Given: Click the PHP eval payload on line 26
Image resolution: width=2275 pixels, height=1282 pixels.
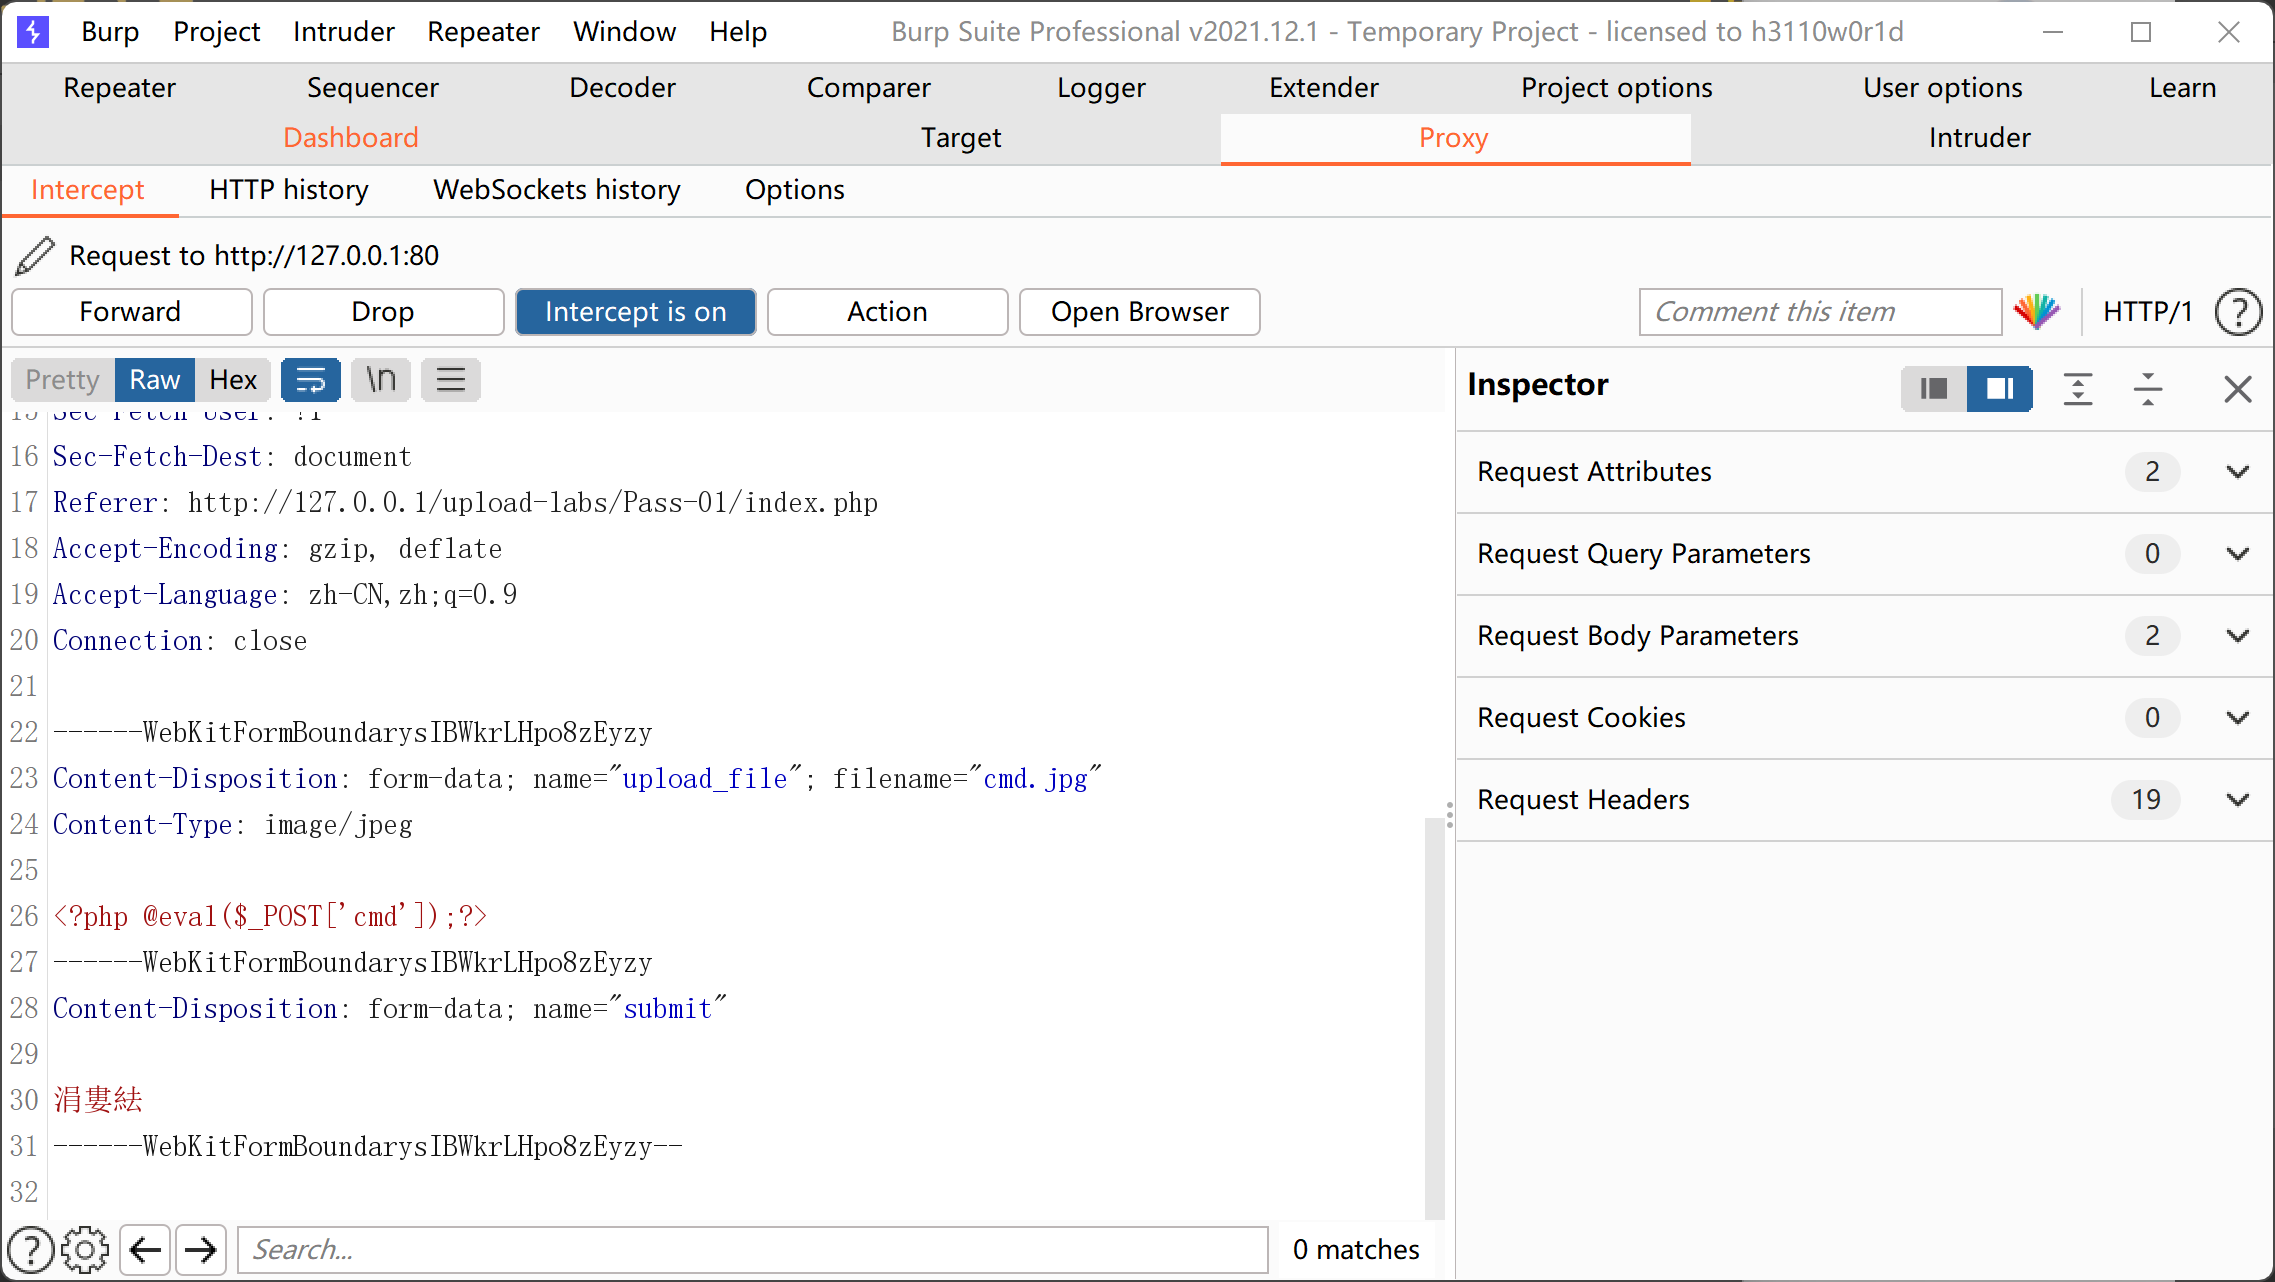Looking at the screenshot, I should [270, 917].
